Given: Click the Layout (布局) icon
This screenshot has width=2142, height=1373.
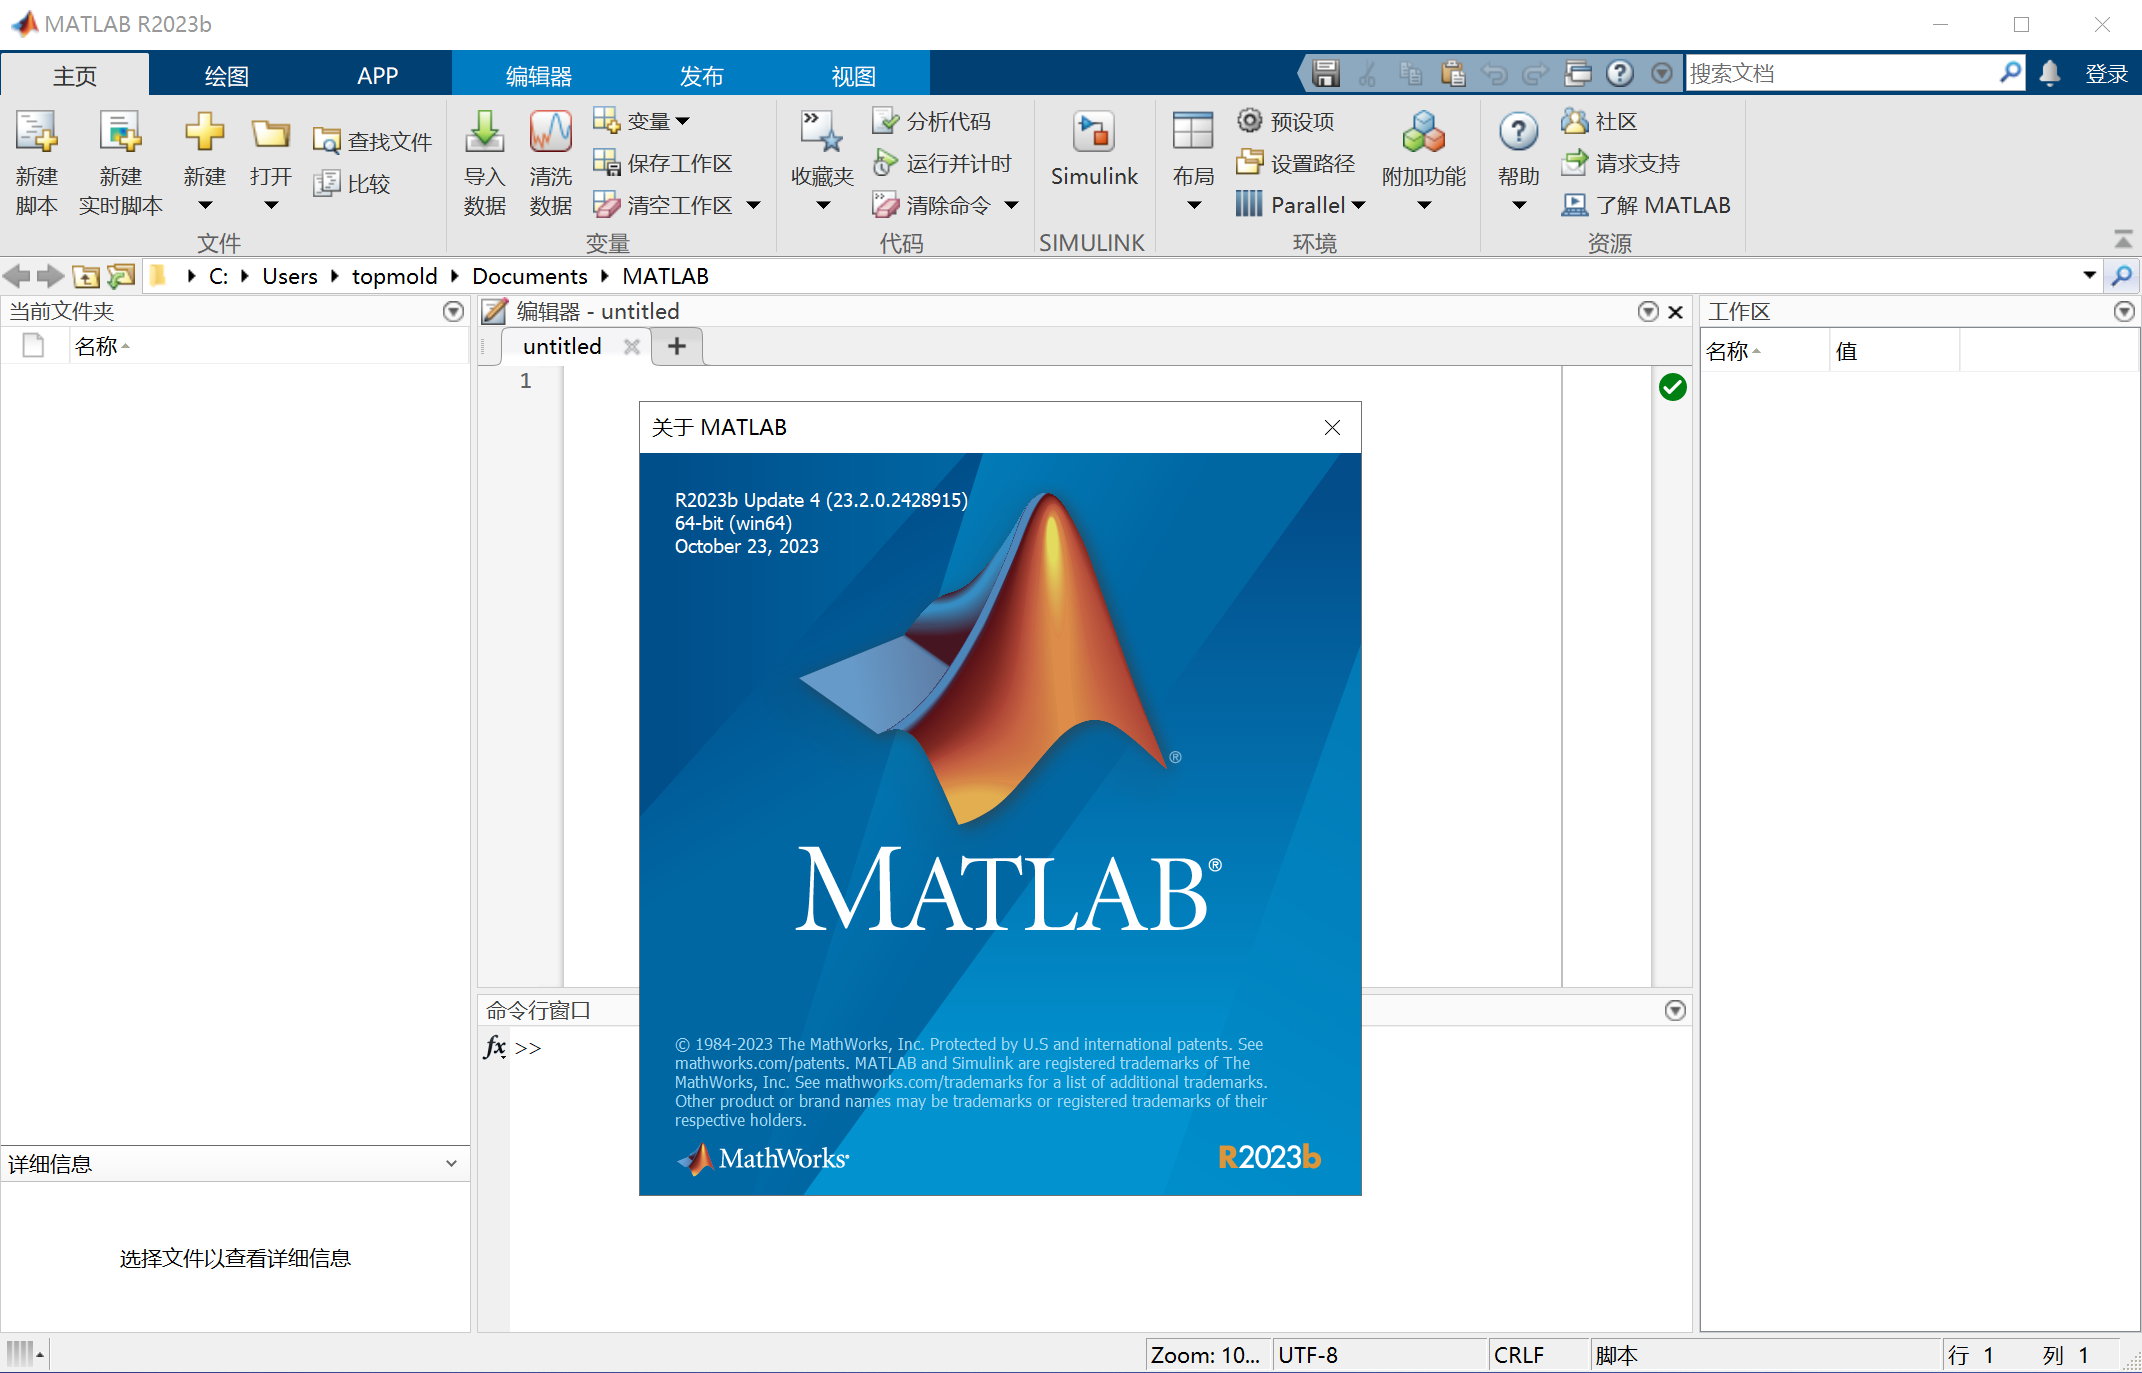Looking at the screenshot, I should (x=1193, y=132).
